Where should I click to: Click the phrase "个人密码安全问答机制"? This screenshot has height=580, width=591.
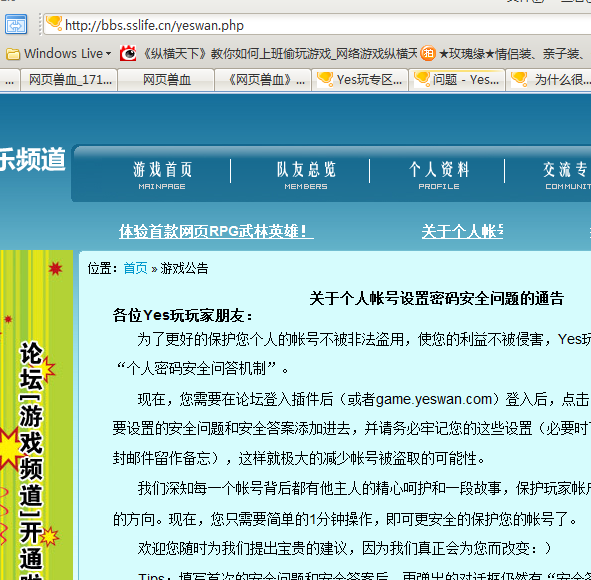(196, 369)
